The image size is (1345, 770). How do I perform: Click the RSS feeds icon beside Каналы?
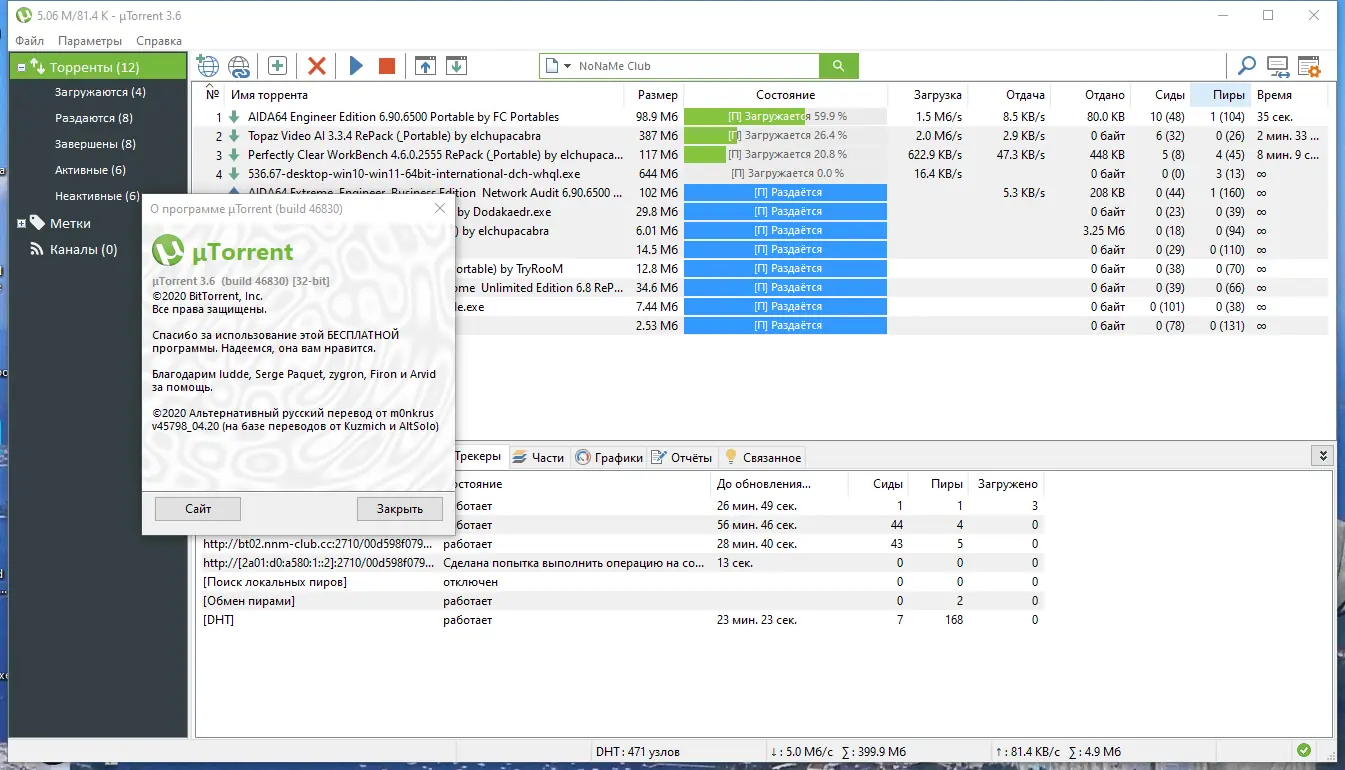(x=37, y=249)
